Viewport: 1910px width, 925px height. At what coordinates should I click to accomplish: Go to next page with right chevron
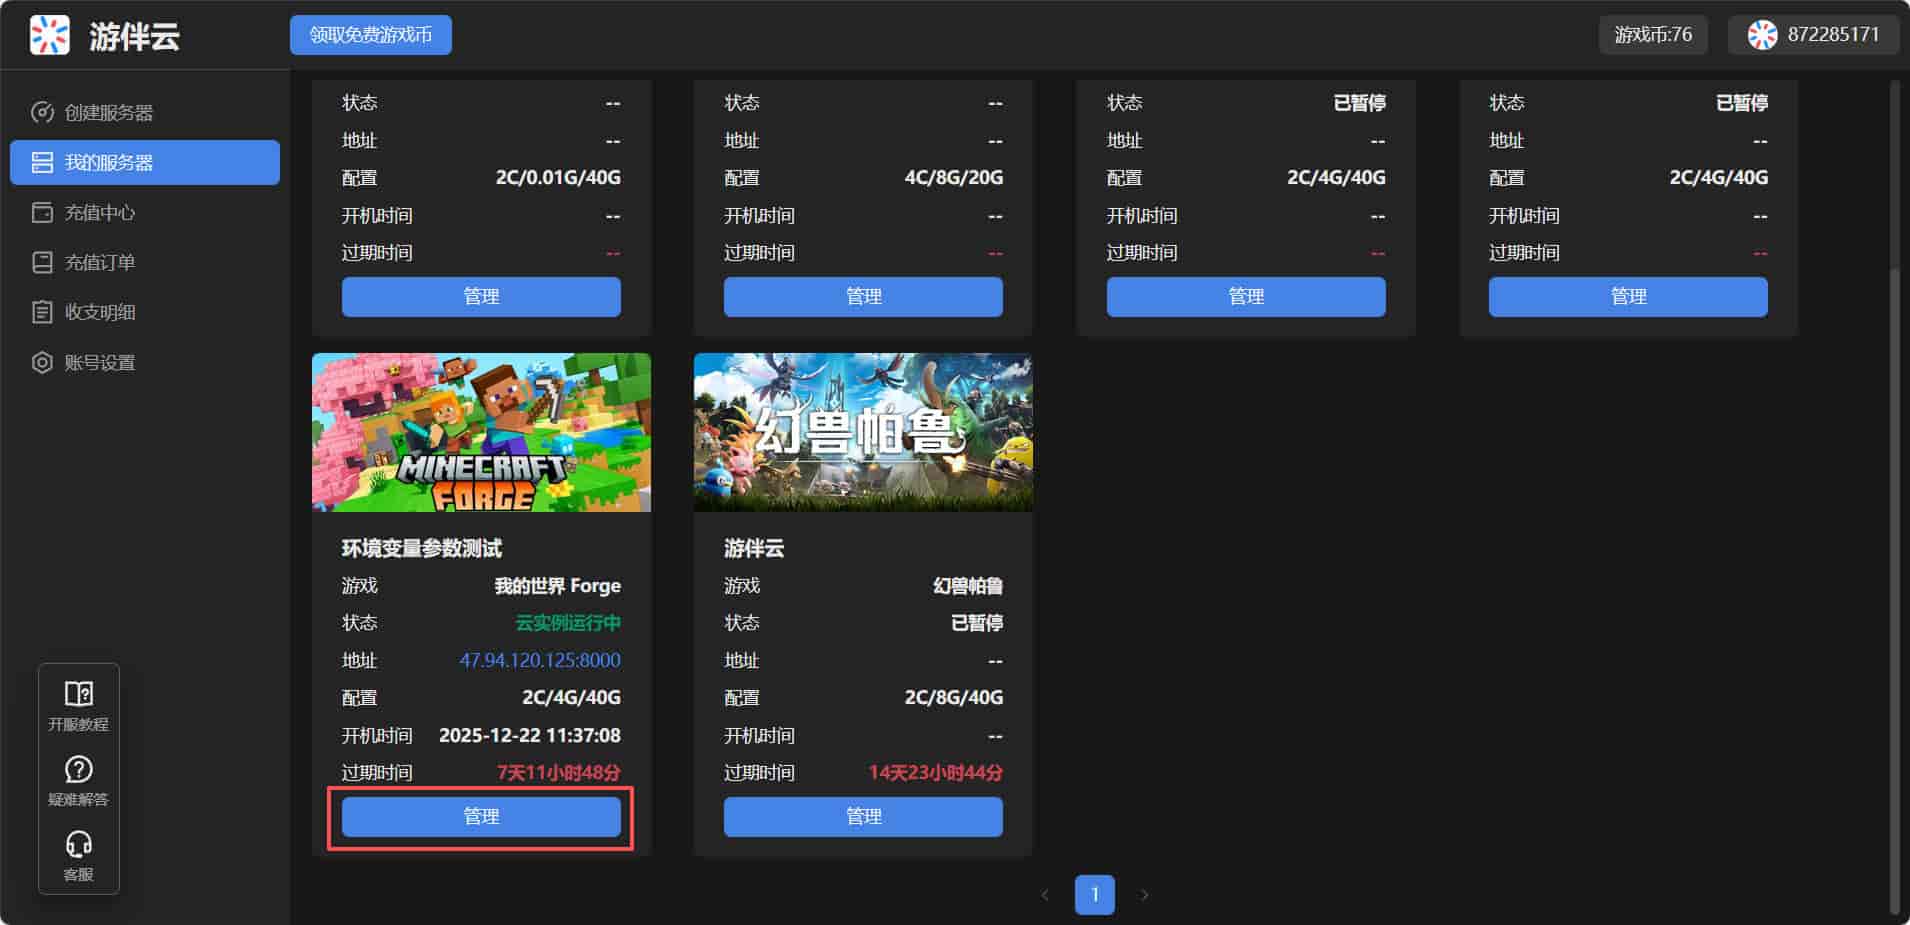coord(1145,895)
